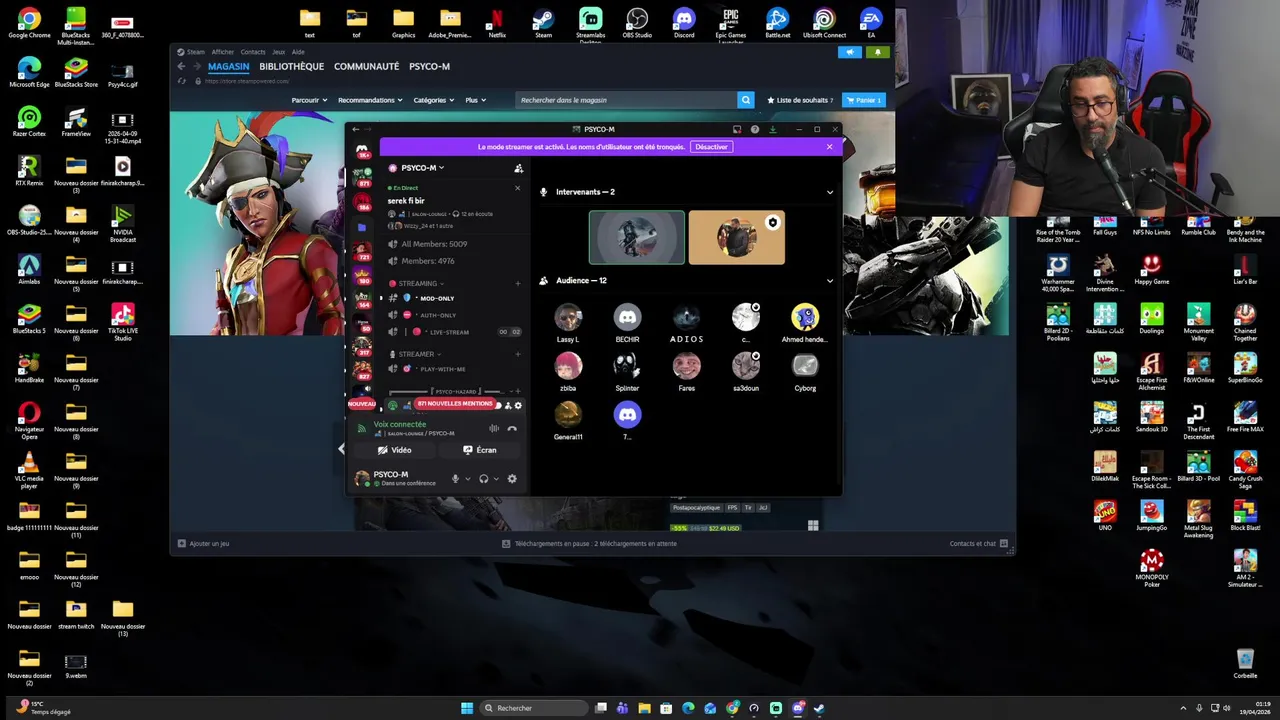Go back with Steam navigation back arrow
1280x720 pixels.
(181, 66)
